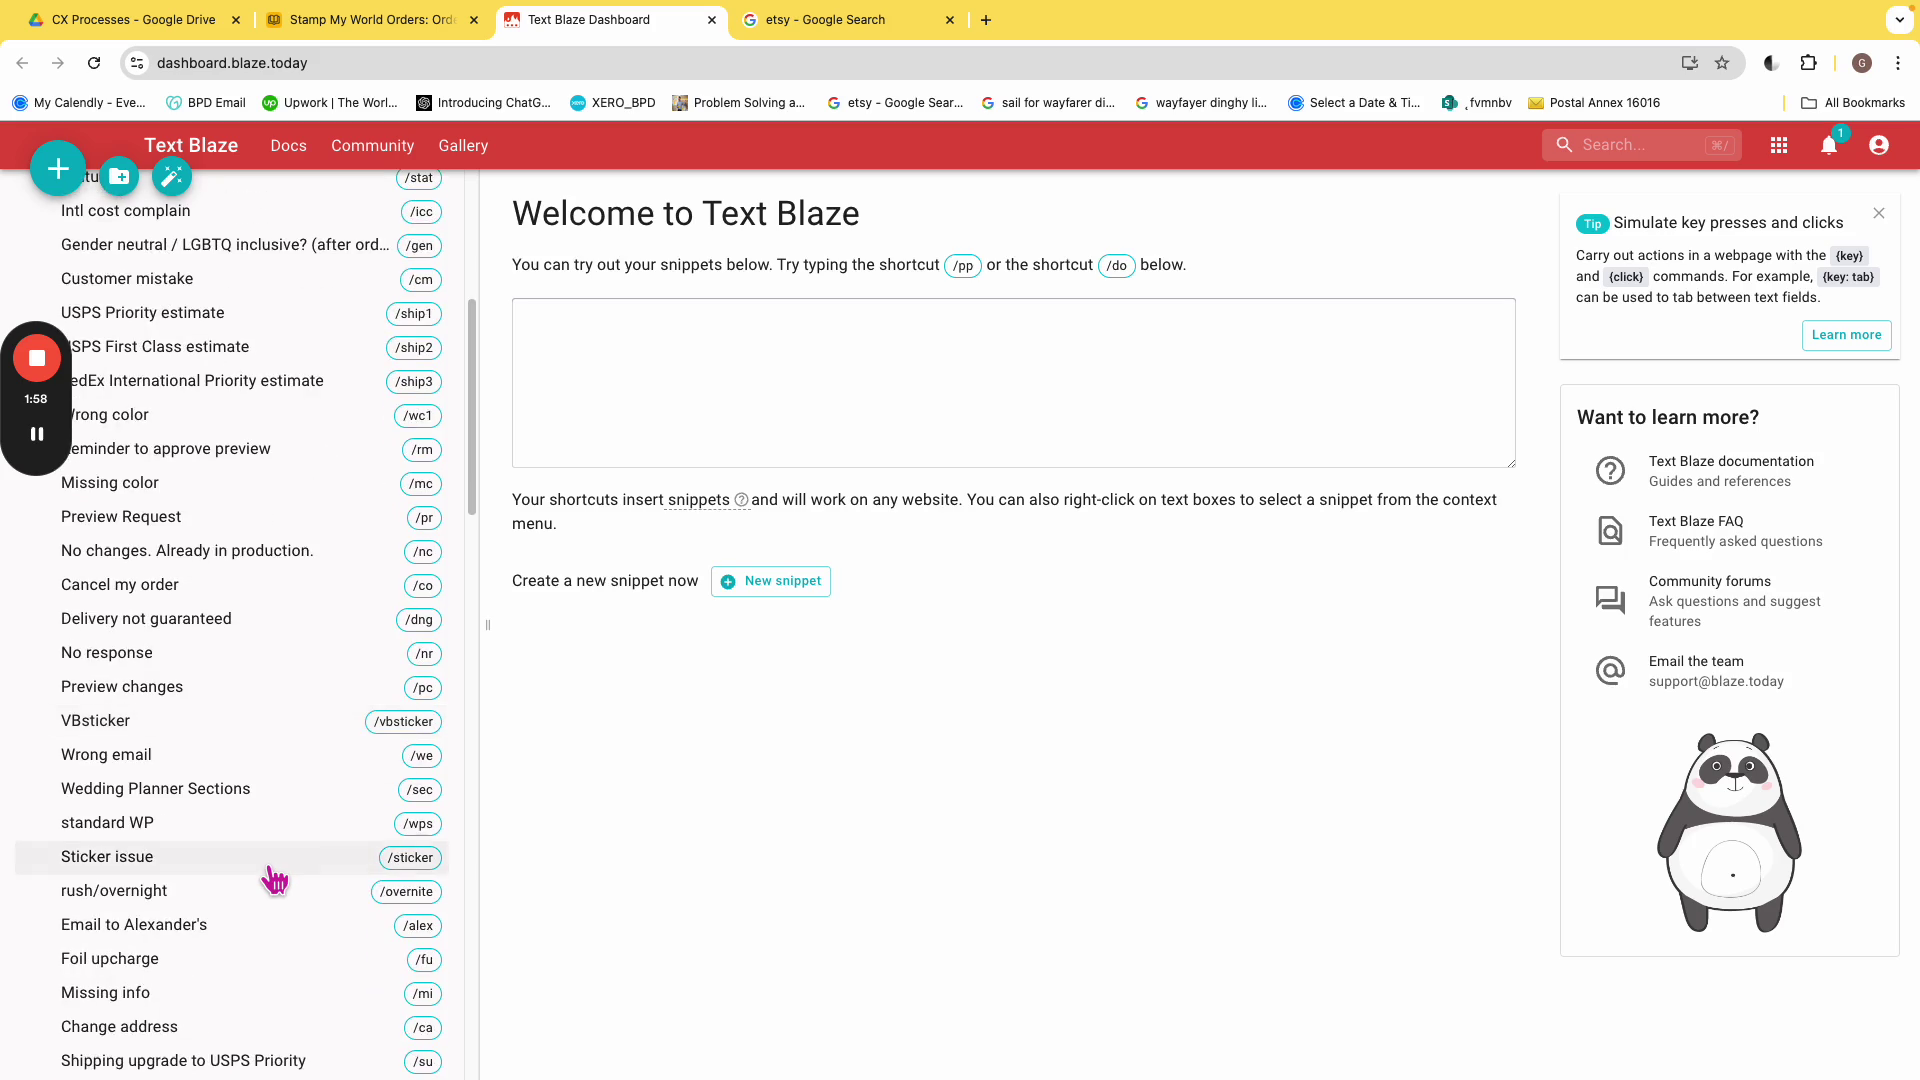Switch to the etsy Google Search tab
Viewport: 1920px width, 1080px height.
pos(826,20)
